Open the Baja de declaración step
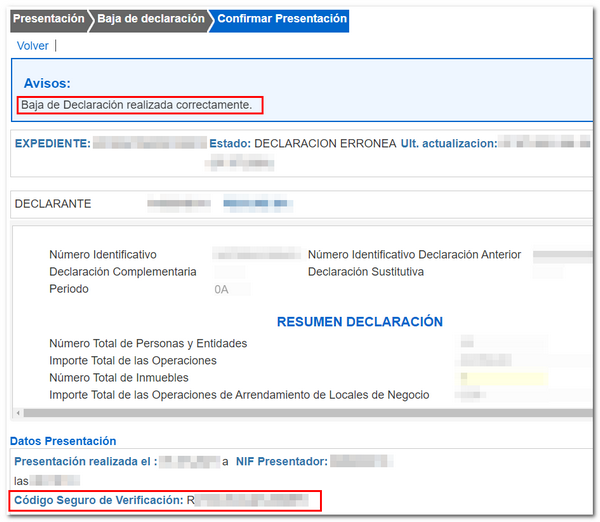Image resolution: width=600 pixels, height=522 pixels. (150, 19)
